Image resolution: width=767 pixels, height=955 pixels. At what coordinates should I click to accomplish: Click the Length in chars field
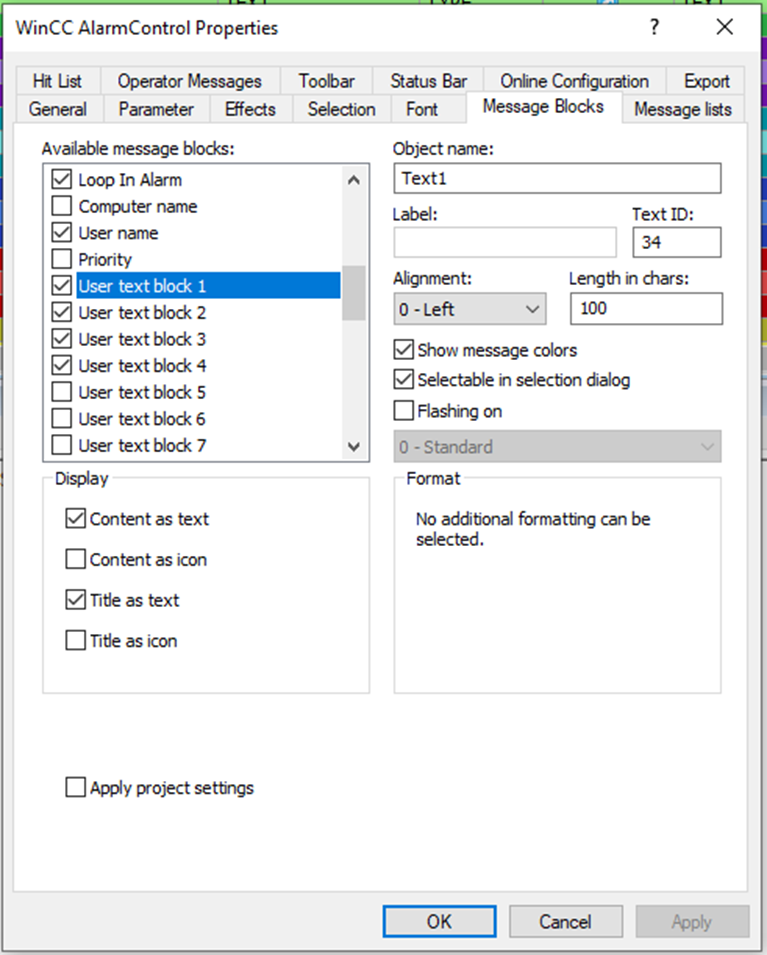coord(646,308)
